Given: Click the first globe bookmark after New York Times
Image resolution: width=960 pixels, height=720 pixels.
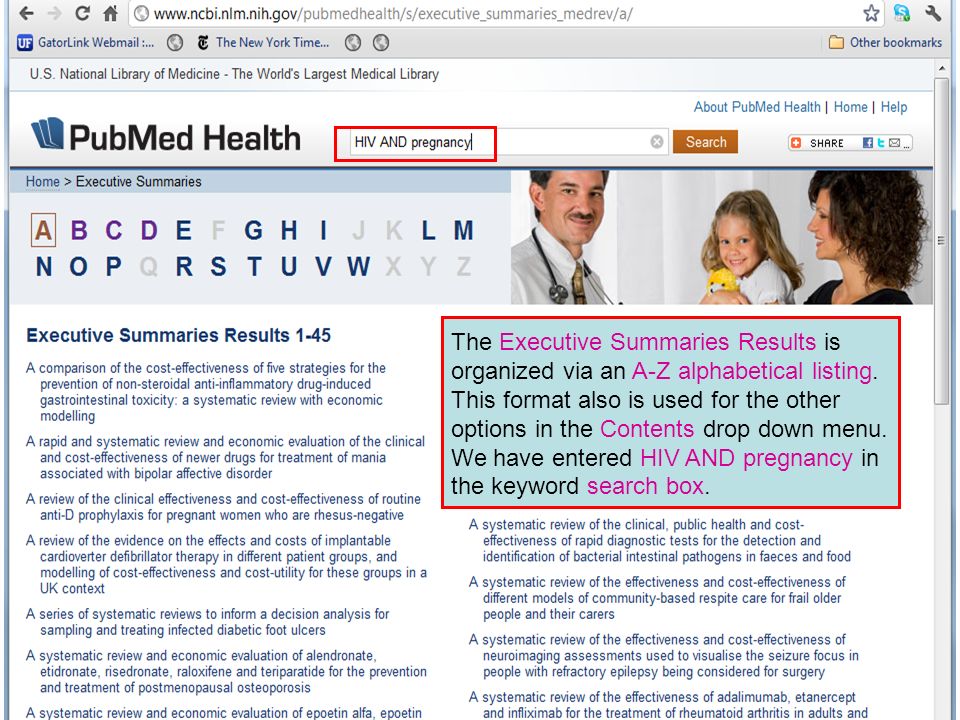Looking at the screenshot, I should tap(353, 42).
